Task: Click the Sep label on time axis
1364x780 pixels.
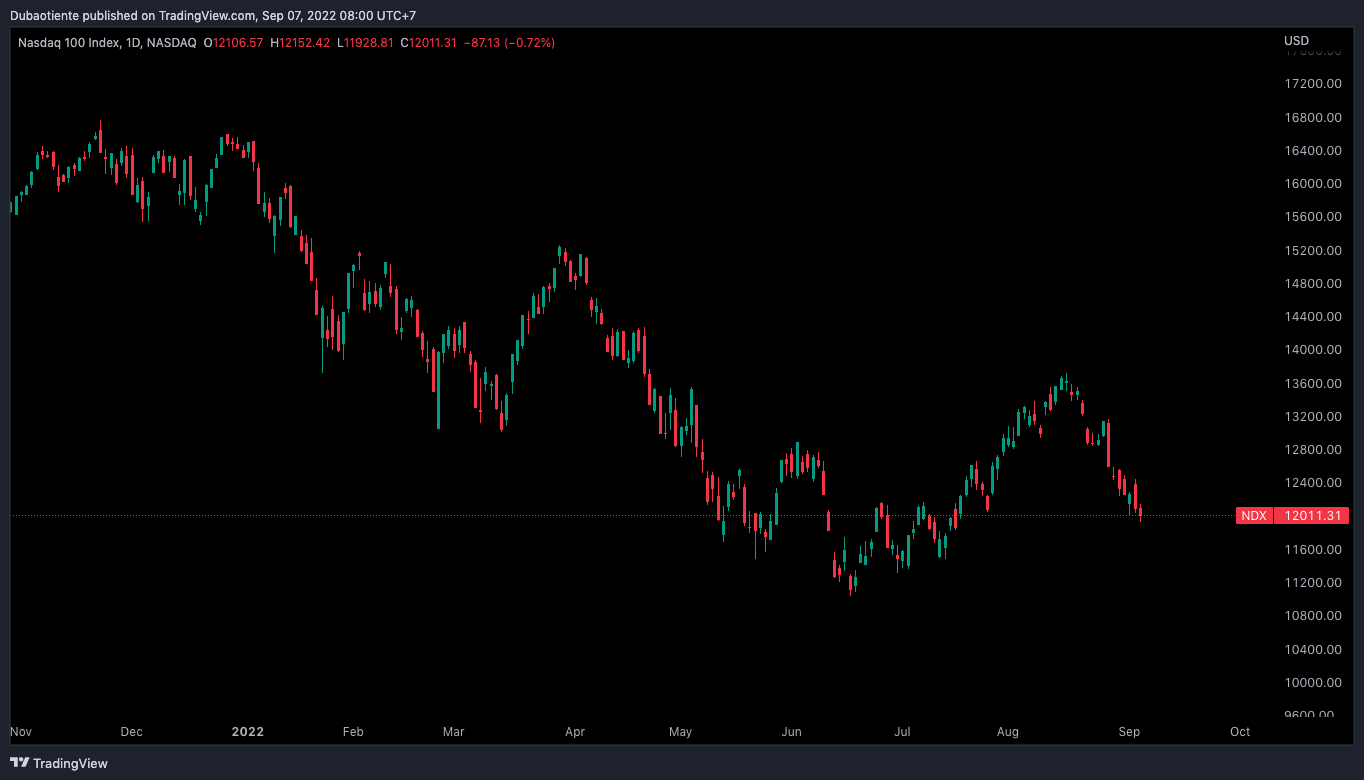Action: 1129,732
